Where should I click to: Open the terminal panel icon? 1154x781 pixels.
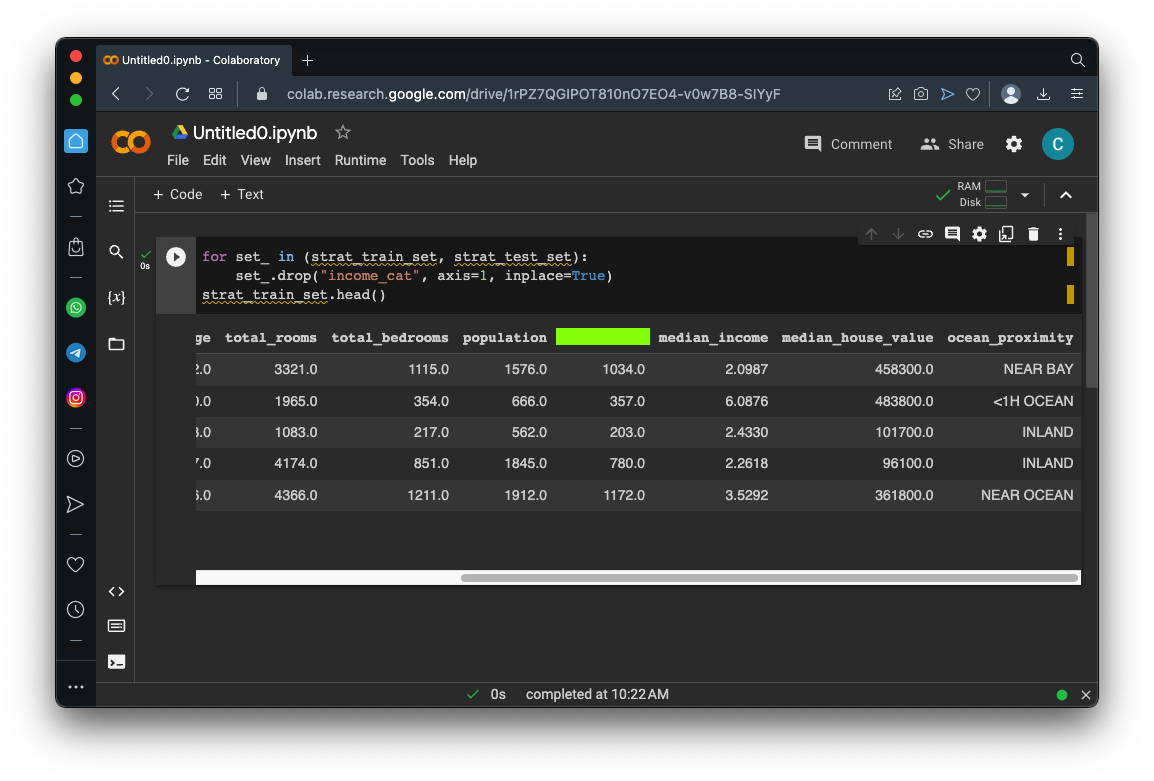[116, 661]
